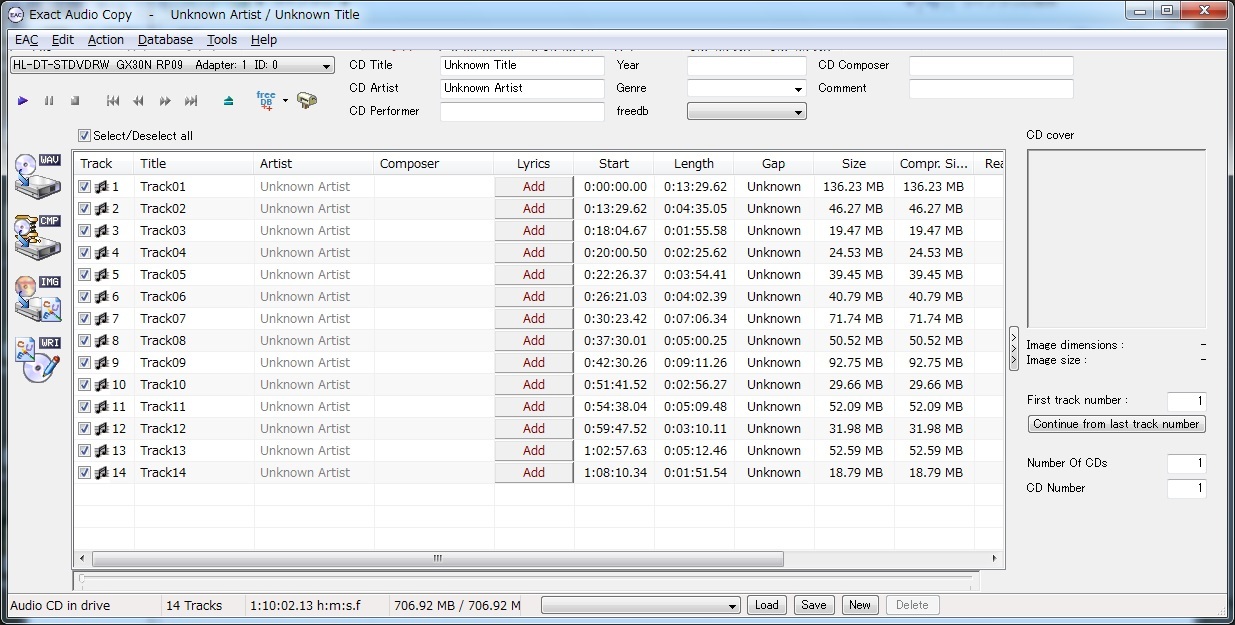Image resolution: width=1235 pixels, height=625 pixels.
Task: Click the IMG copy image icon
Action: tap(38, 299)
